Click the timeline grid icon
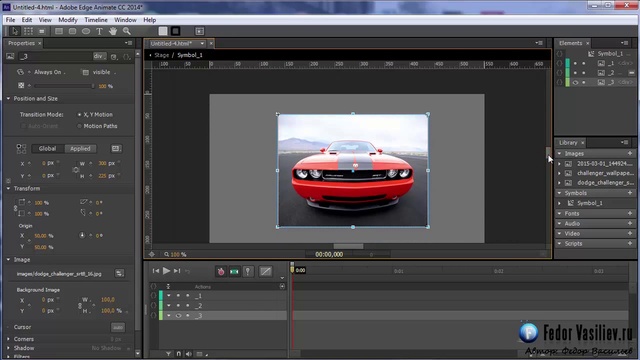640x360 pixels. click(x=199, y=354)
